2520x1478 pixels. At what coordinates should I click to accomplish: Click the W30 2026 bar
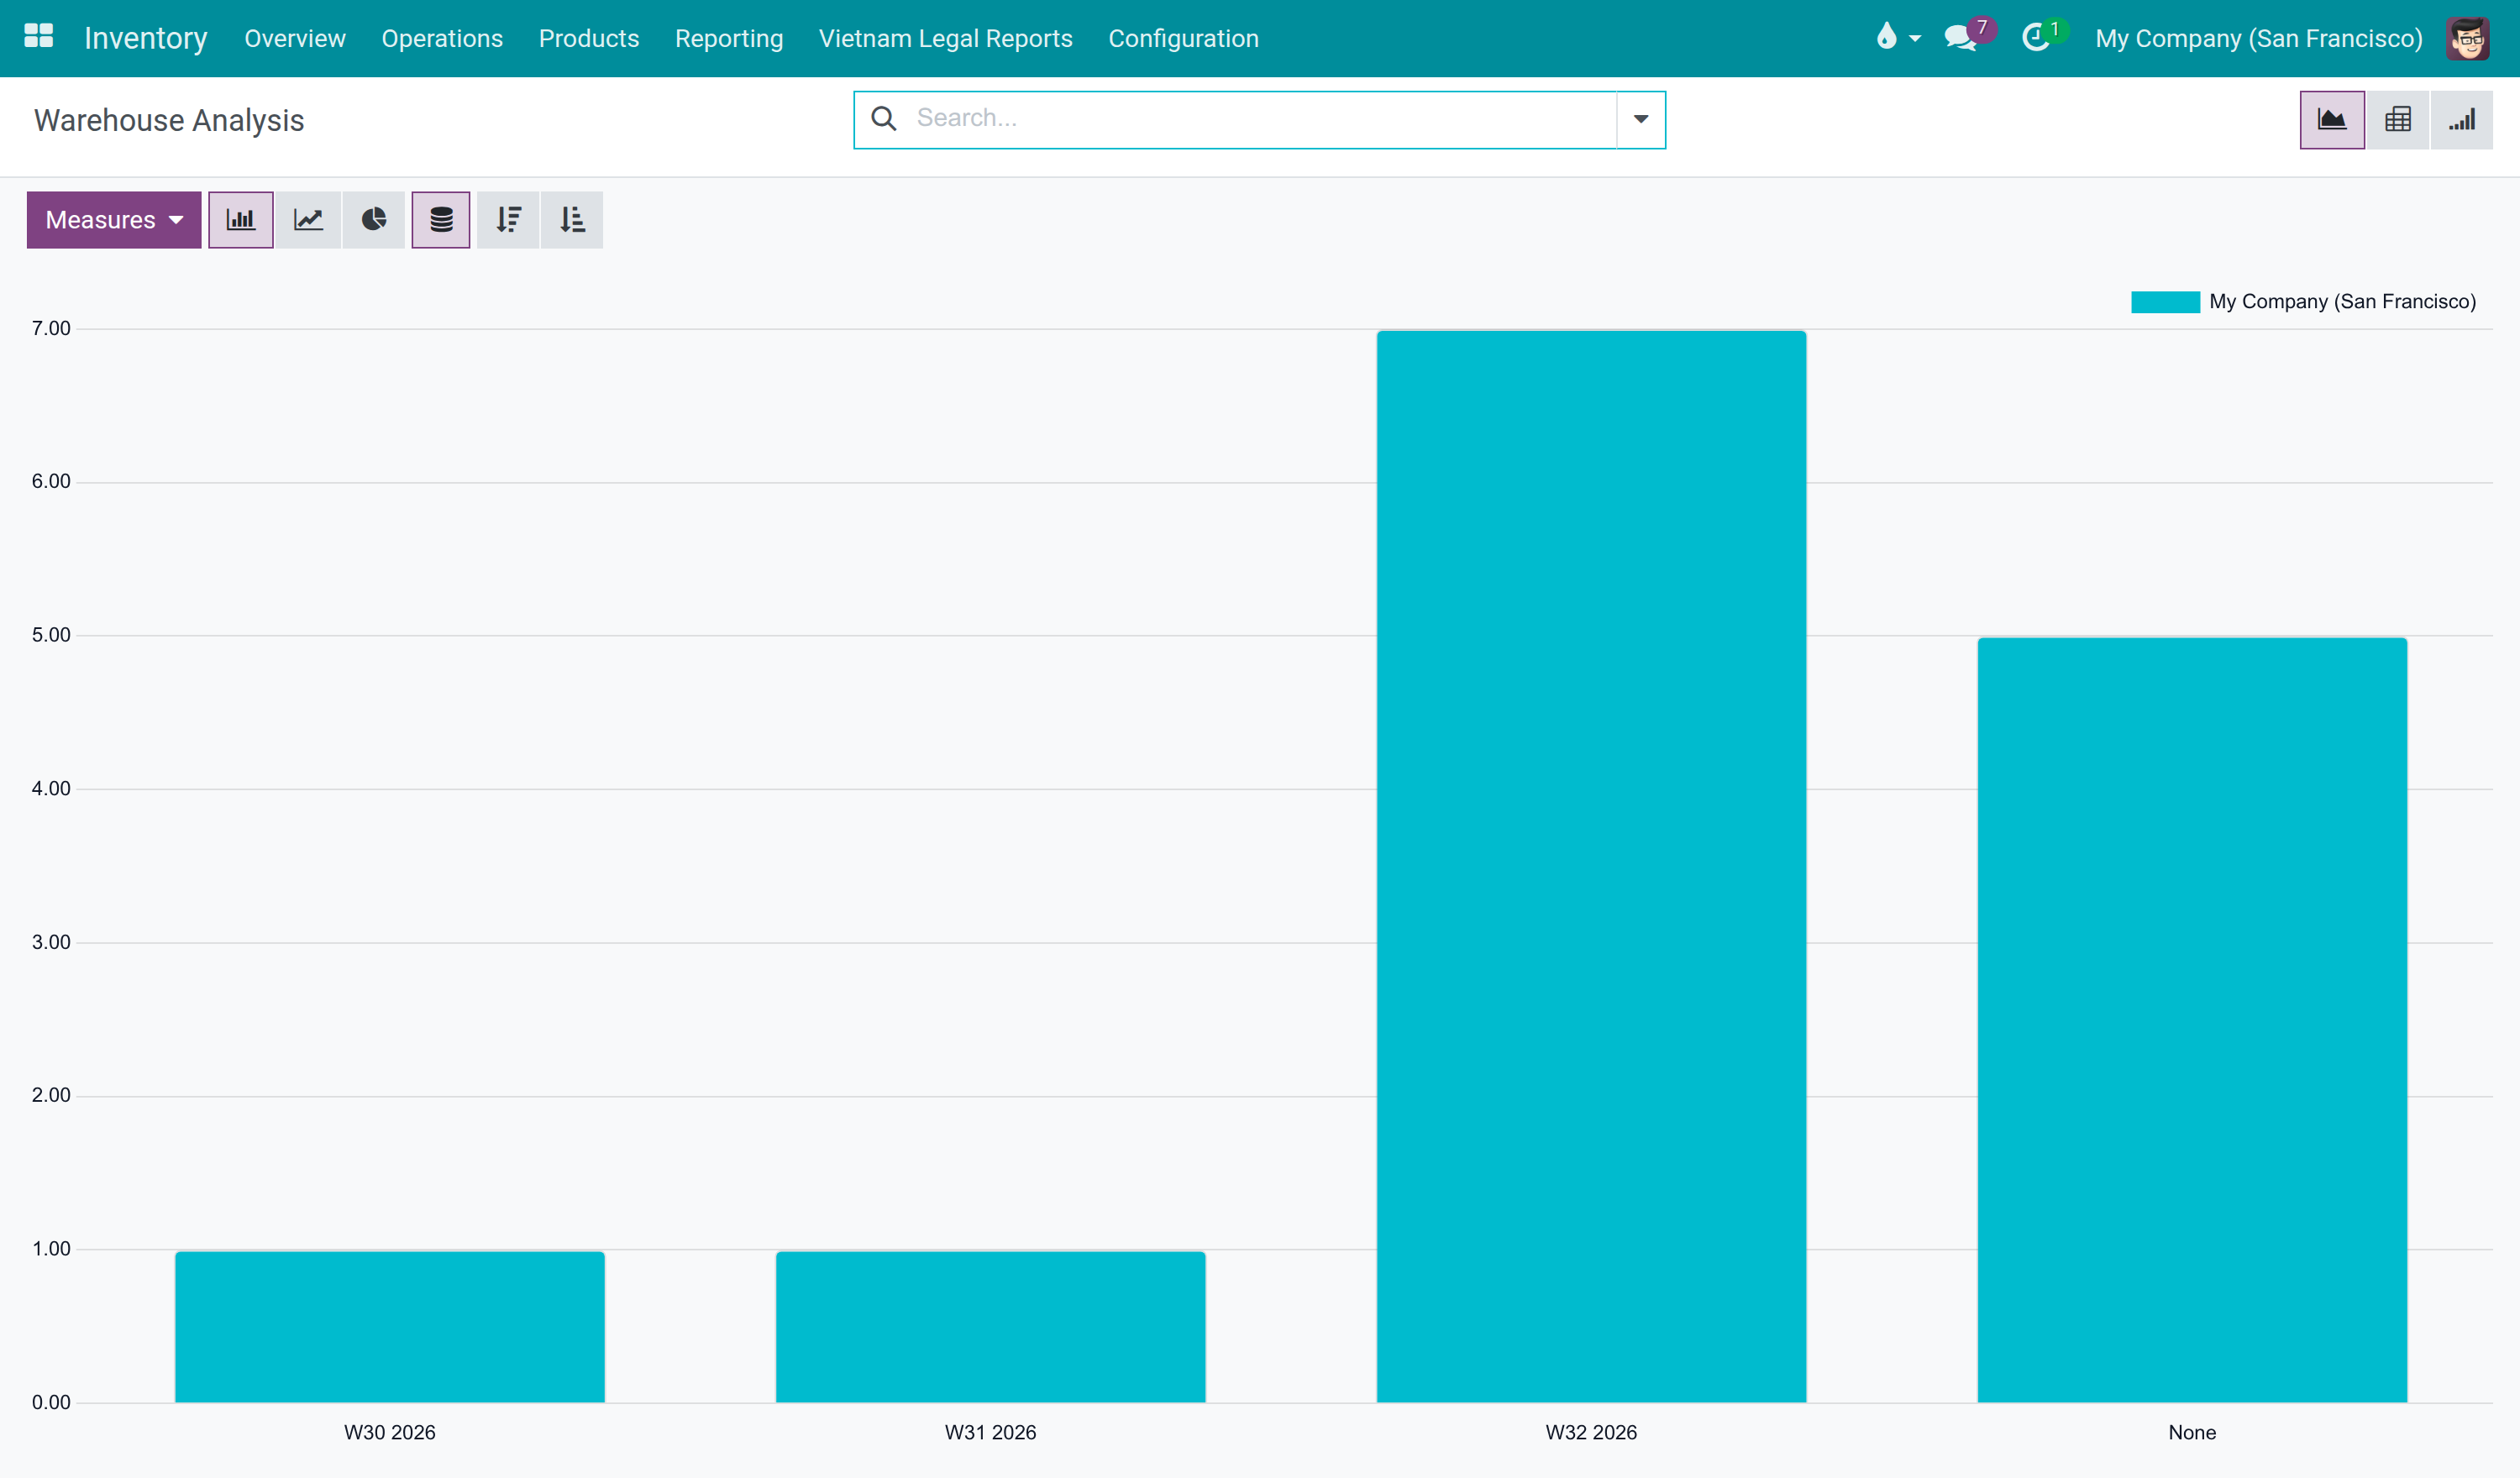coord(390,1326)
